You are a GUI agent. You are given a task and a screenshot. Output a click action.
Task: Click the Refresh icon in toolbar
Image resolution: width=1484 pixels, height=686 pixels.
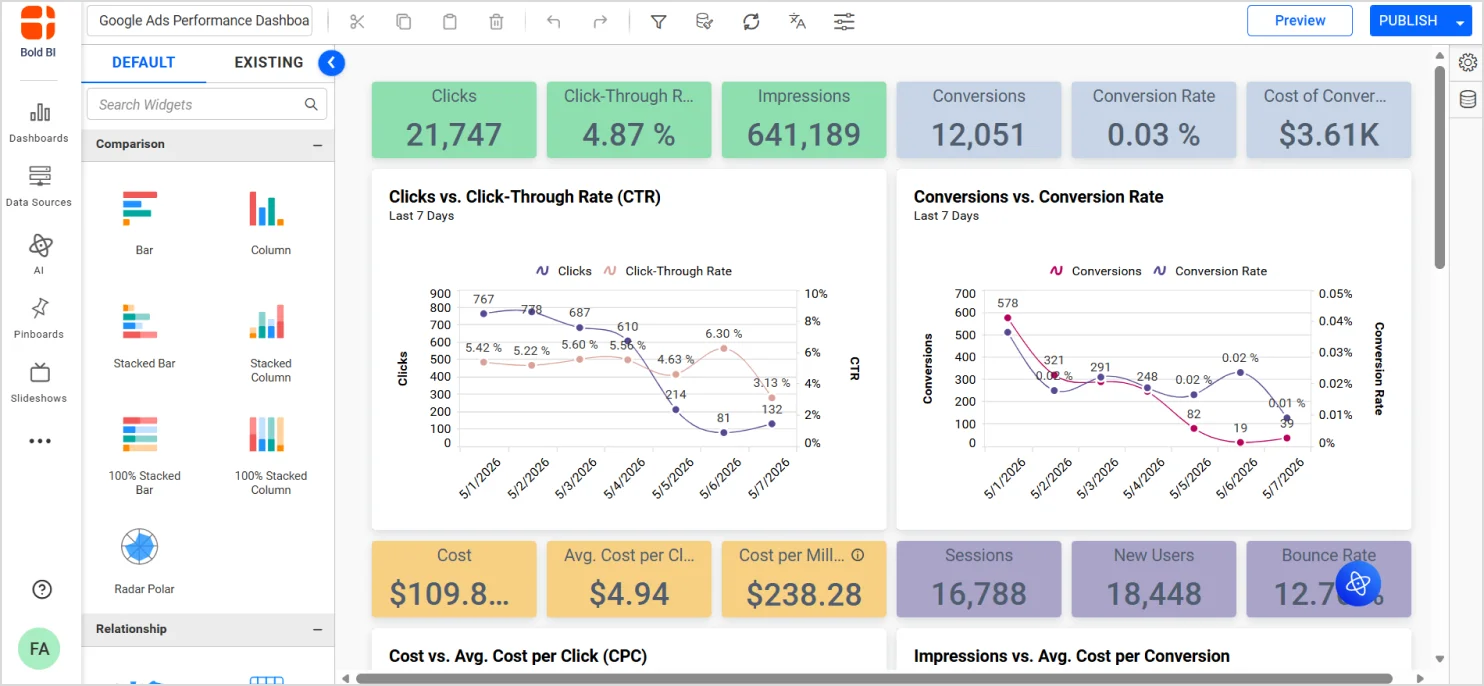(x=751, y=21)
